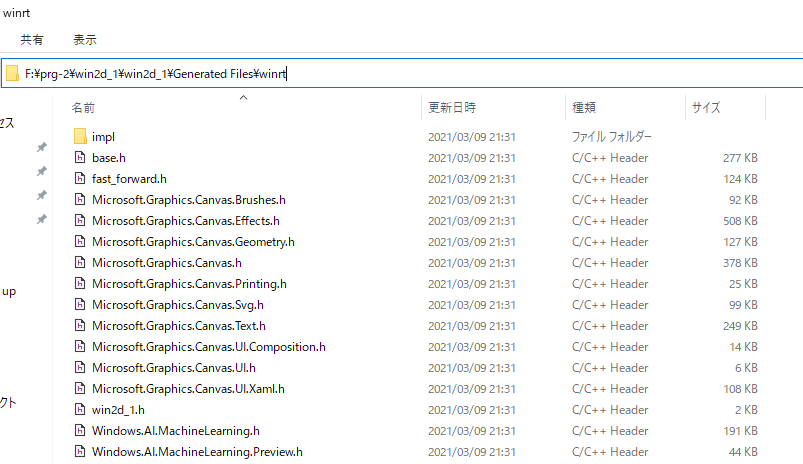Select the Microsoft.Graphics.Canvas.UI.Xaml.h file icon
803x464 pixels.
tap(80, 389)
